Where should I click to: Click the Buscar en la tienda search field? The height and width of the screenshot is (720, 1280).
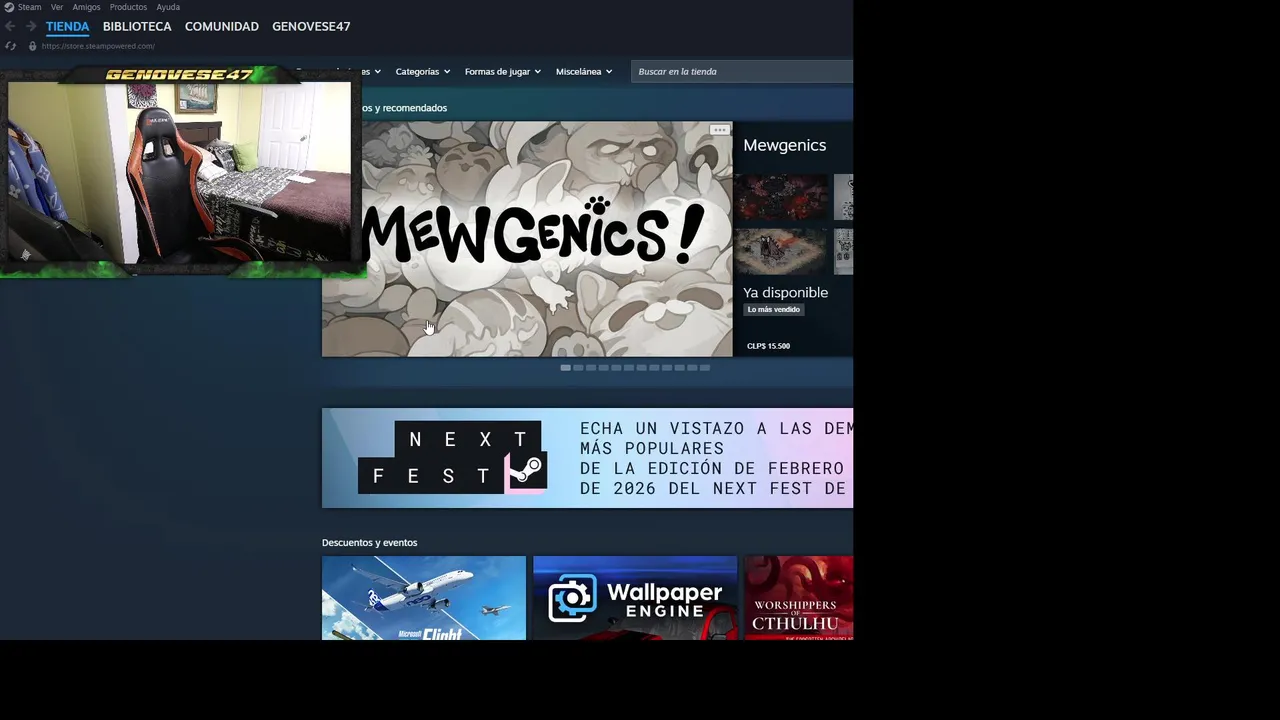point(742,72)
